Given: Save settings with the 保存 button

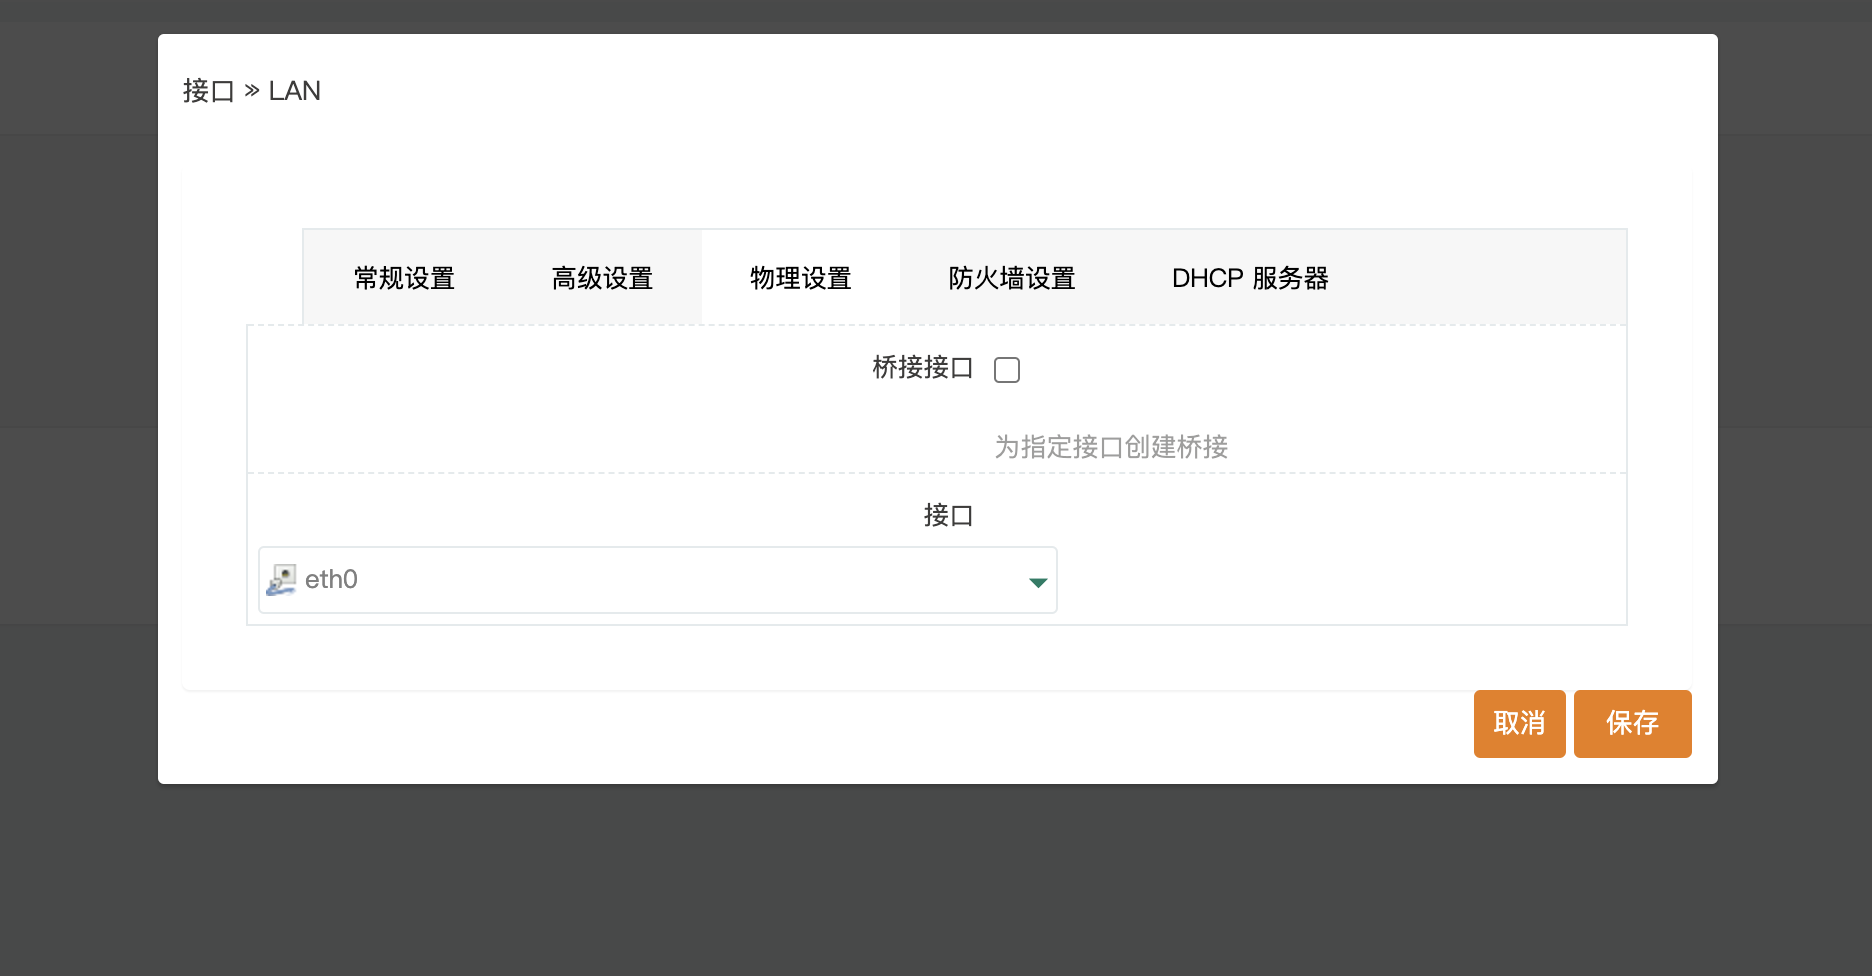Looking at the screenshot, I should point(1632,723).
